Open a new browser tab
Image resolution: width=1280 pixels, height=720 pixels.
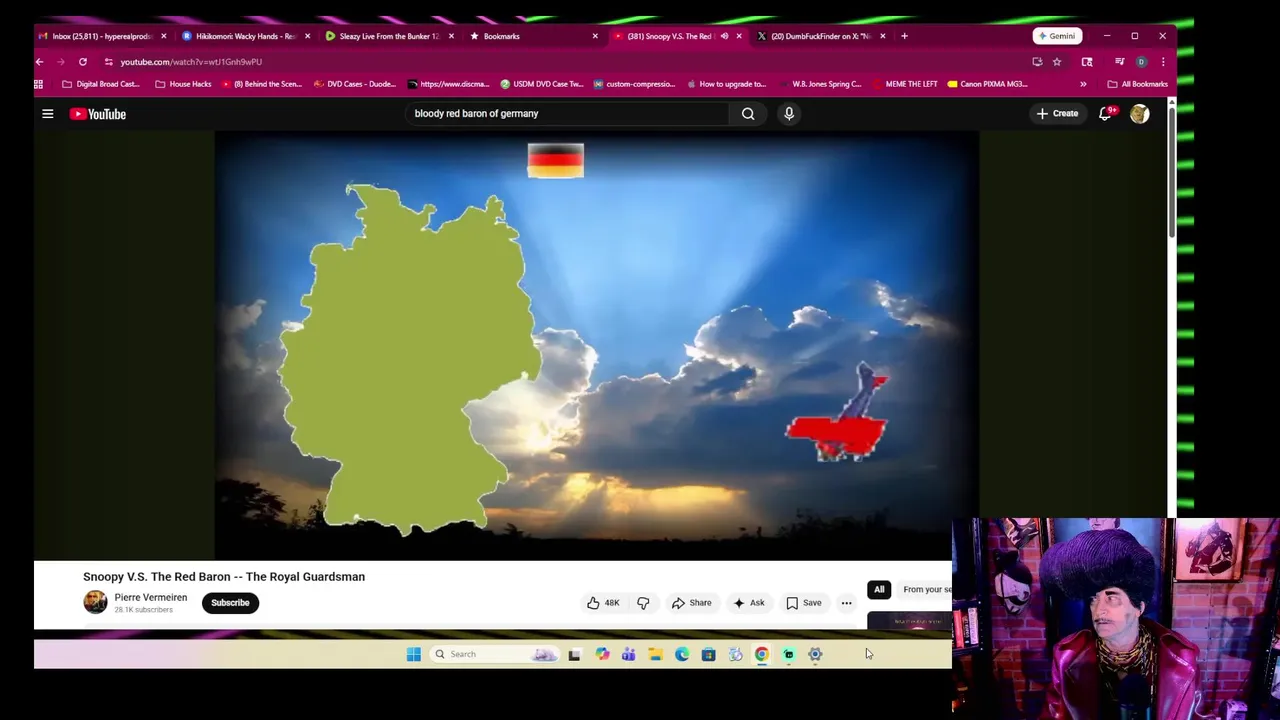coord(904,36)
